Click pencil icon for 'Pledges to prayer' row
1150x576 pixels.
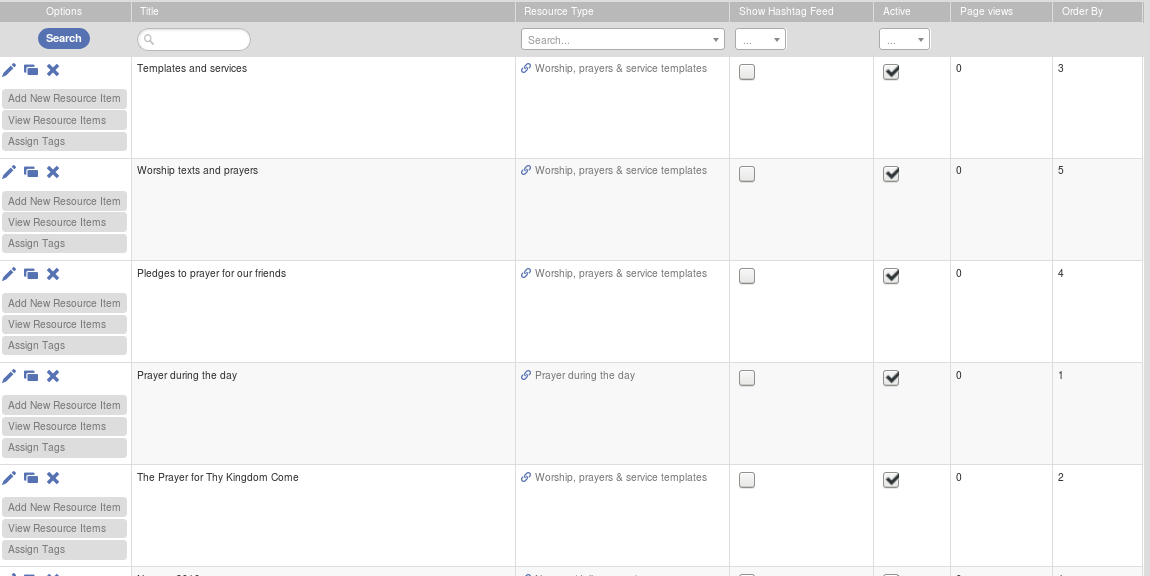point(9,274)
